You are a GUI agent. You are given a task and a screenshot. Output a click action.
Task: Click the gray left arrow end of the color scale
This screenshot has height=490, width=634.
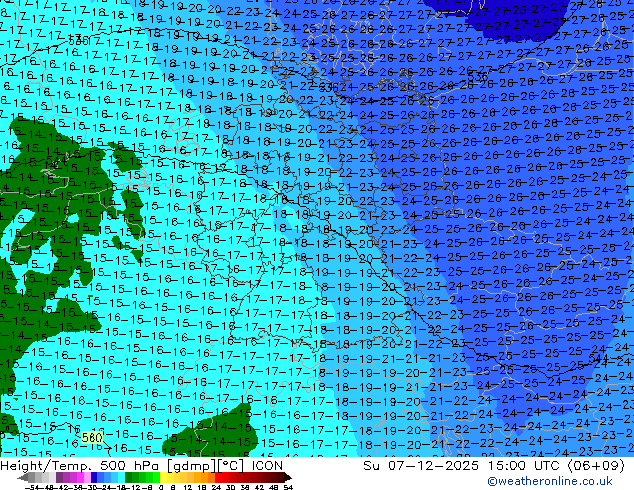click(x=22, y=478)
